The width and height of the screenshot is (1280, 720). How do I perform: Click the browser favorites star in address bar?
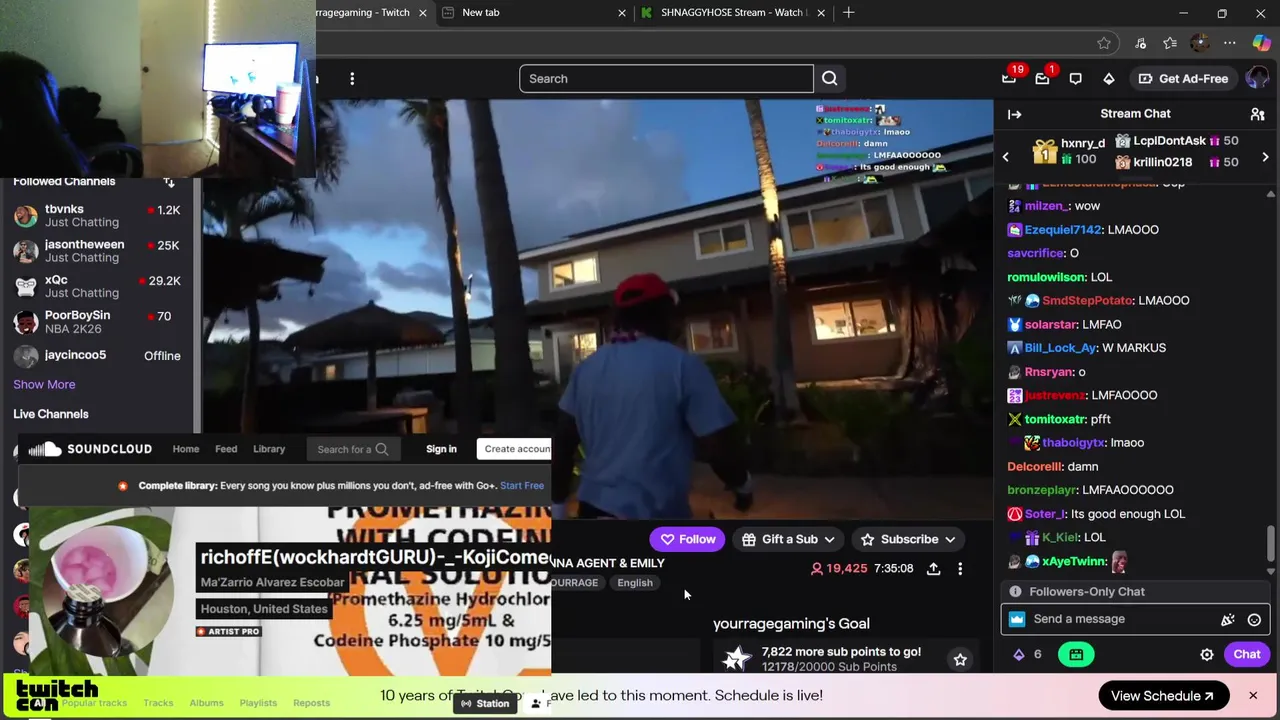1103,43
